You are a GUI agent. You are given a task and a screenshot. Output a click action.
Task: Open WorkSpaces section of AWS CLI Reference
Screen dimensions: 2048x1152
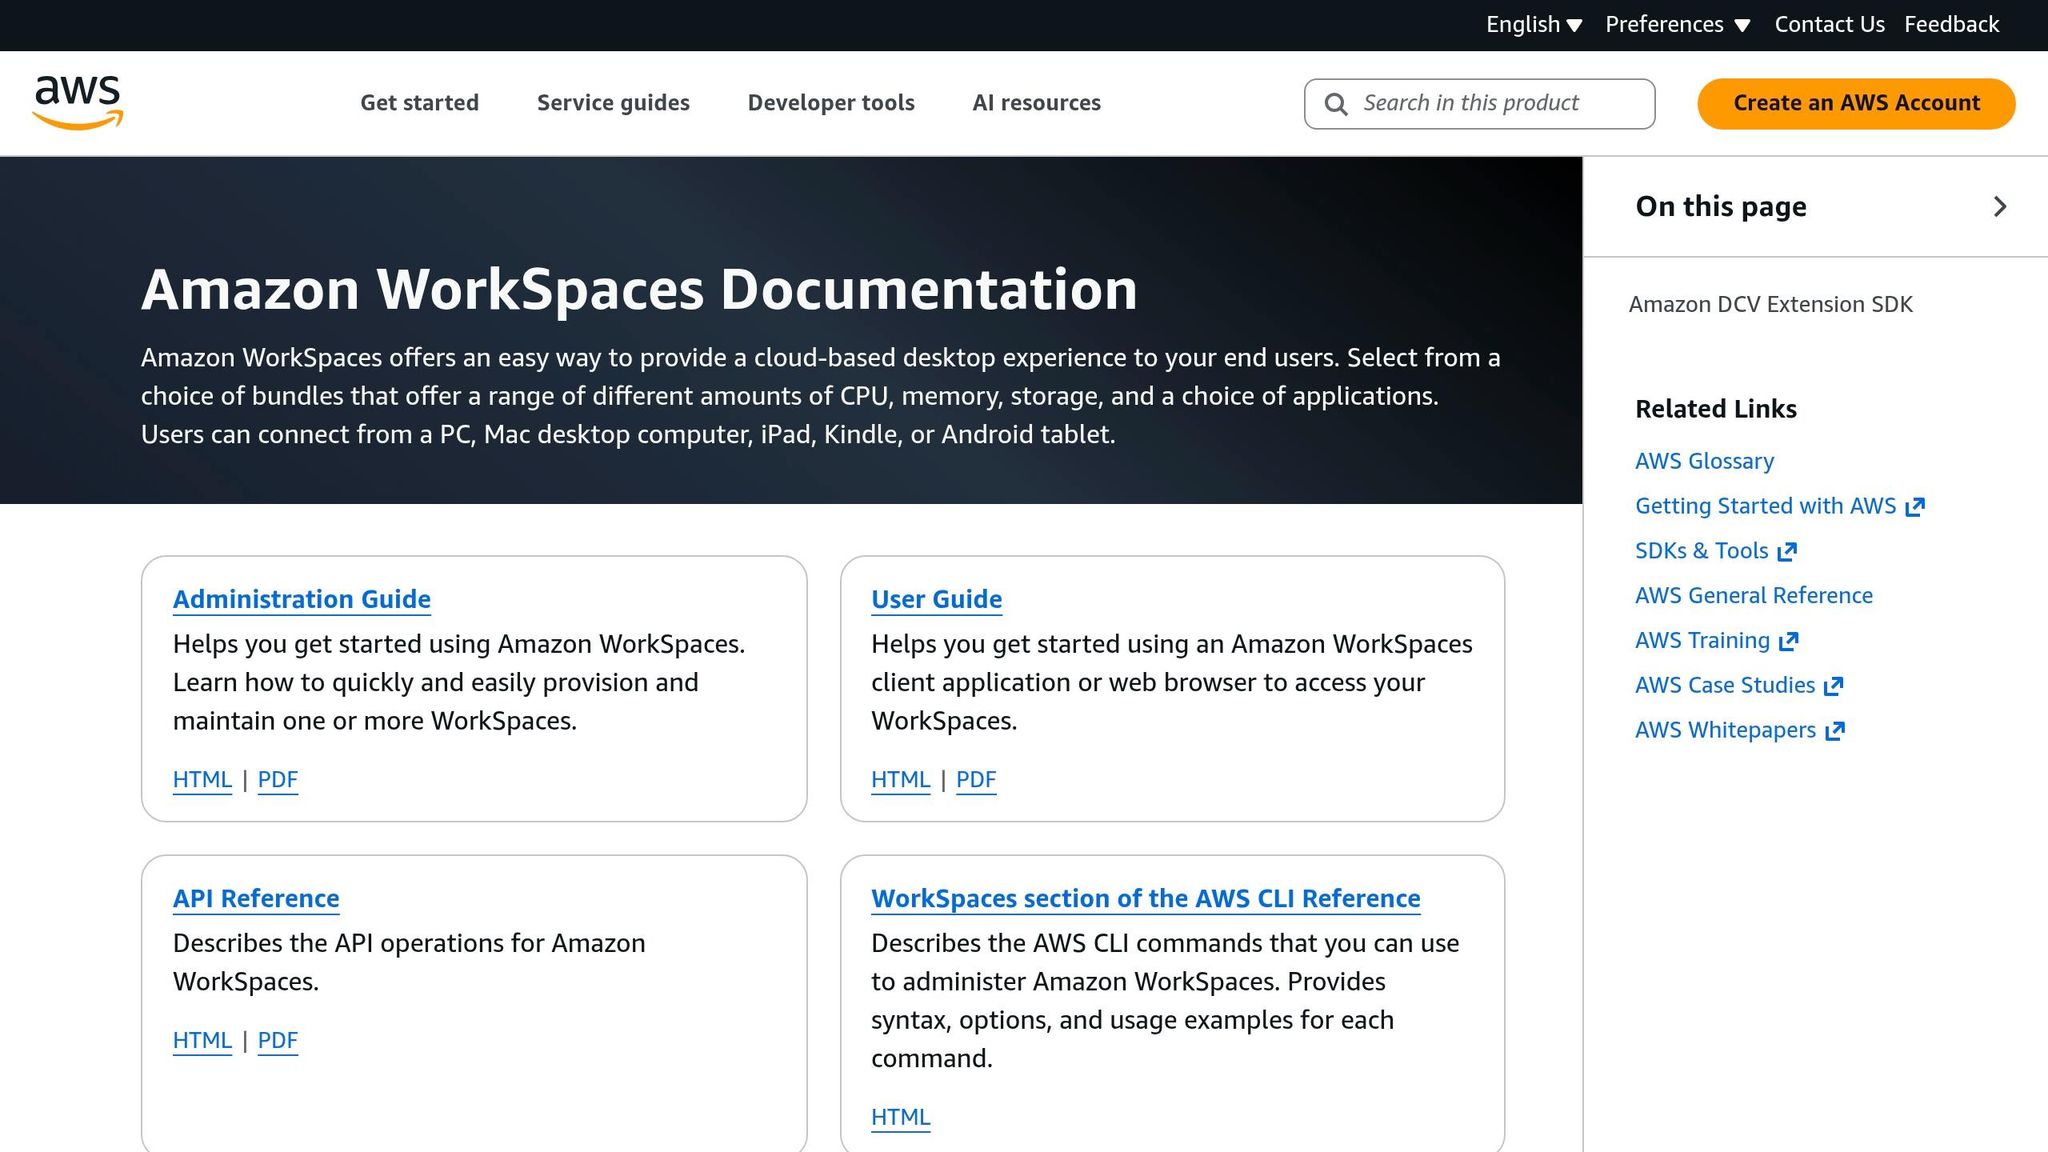coord(1146,898)
